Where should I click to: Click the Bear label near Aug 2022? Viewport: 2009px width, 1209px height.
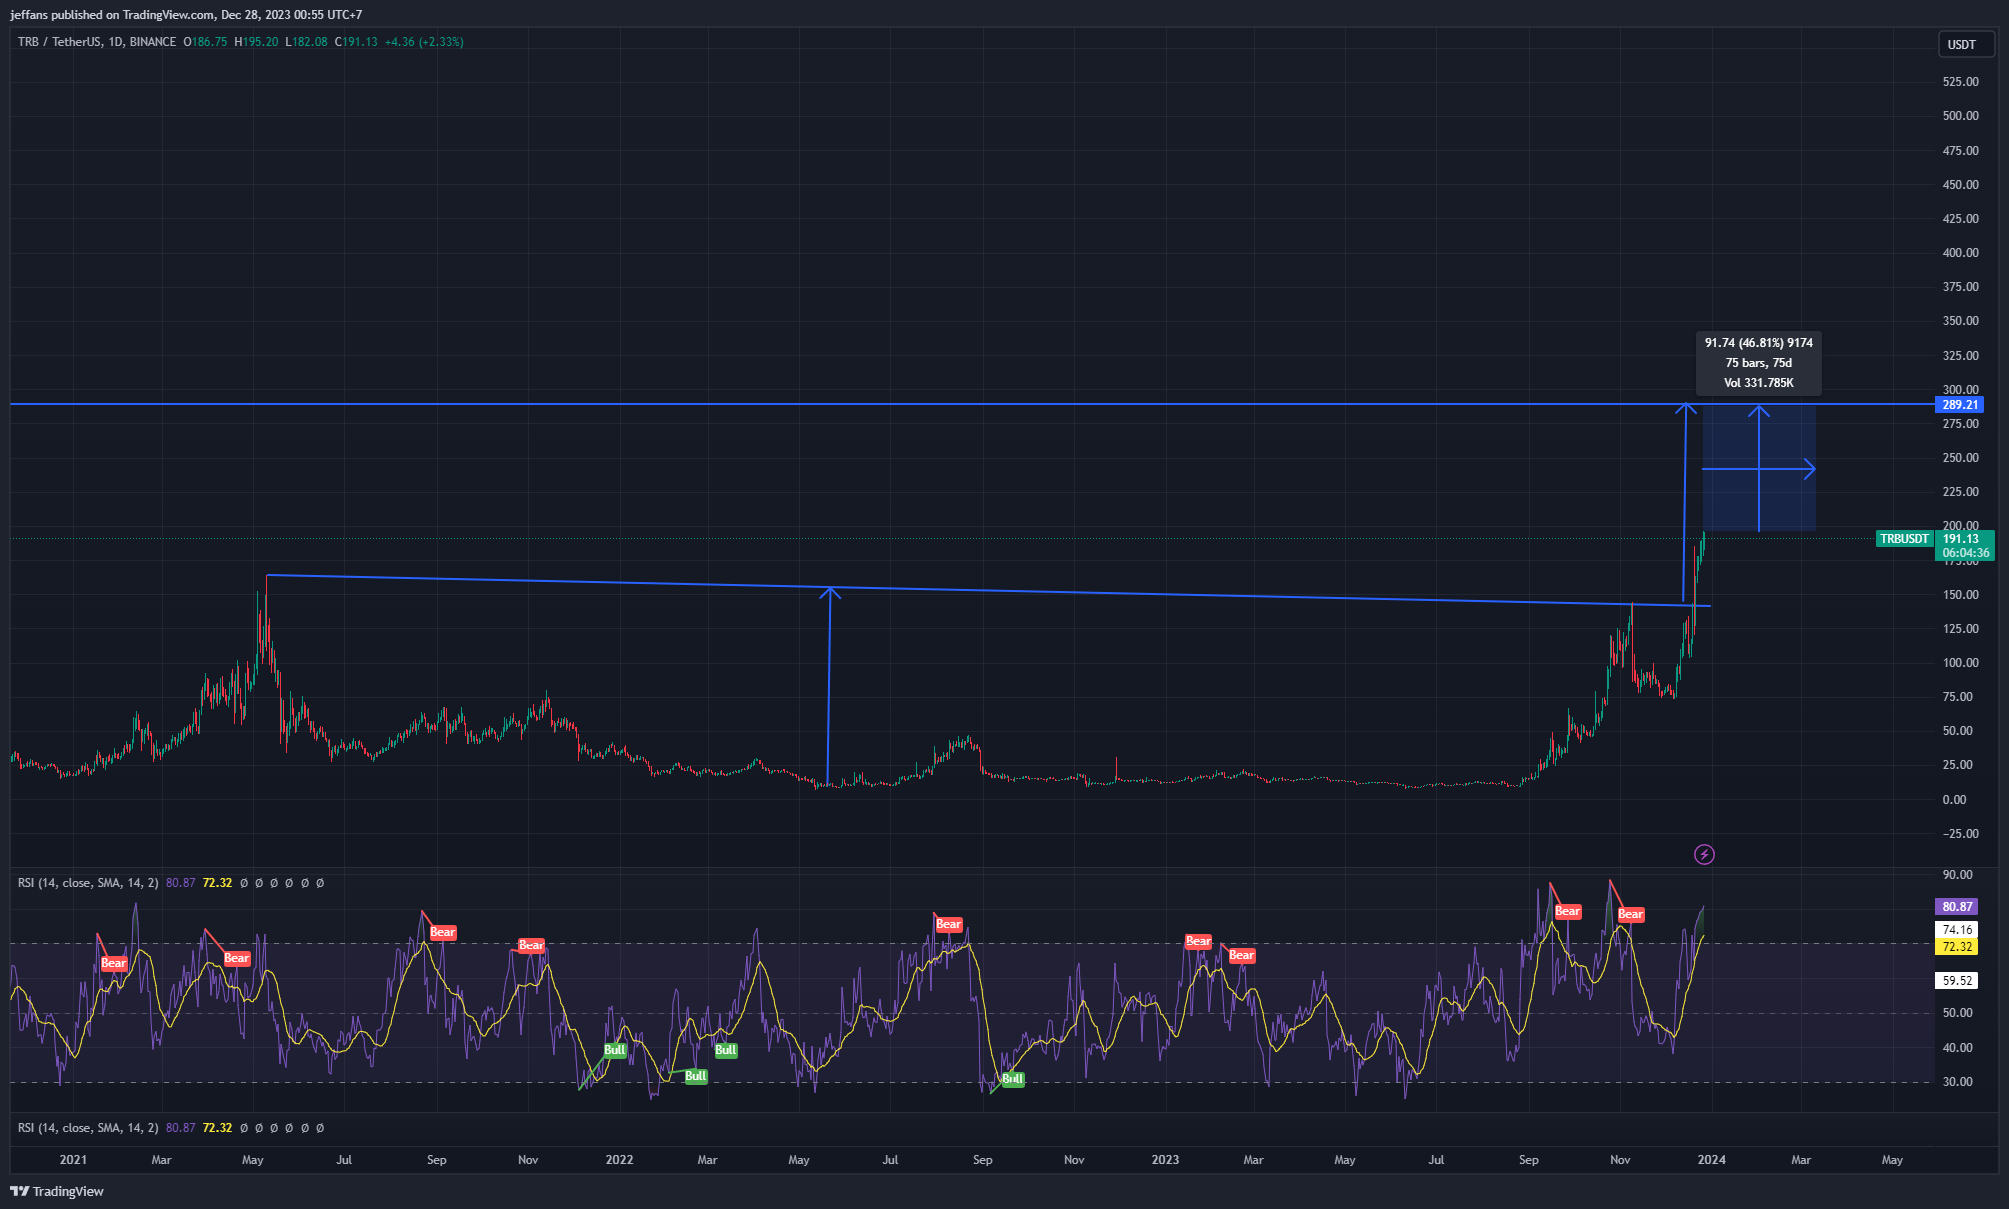949,924
